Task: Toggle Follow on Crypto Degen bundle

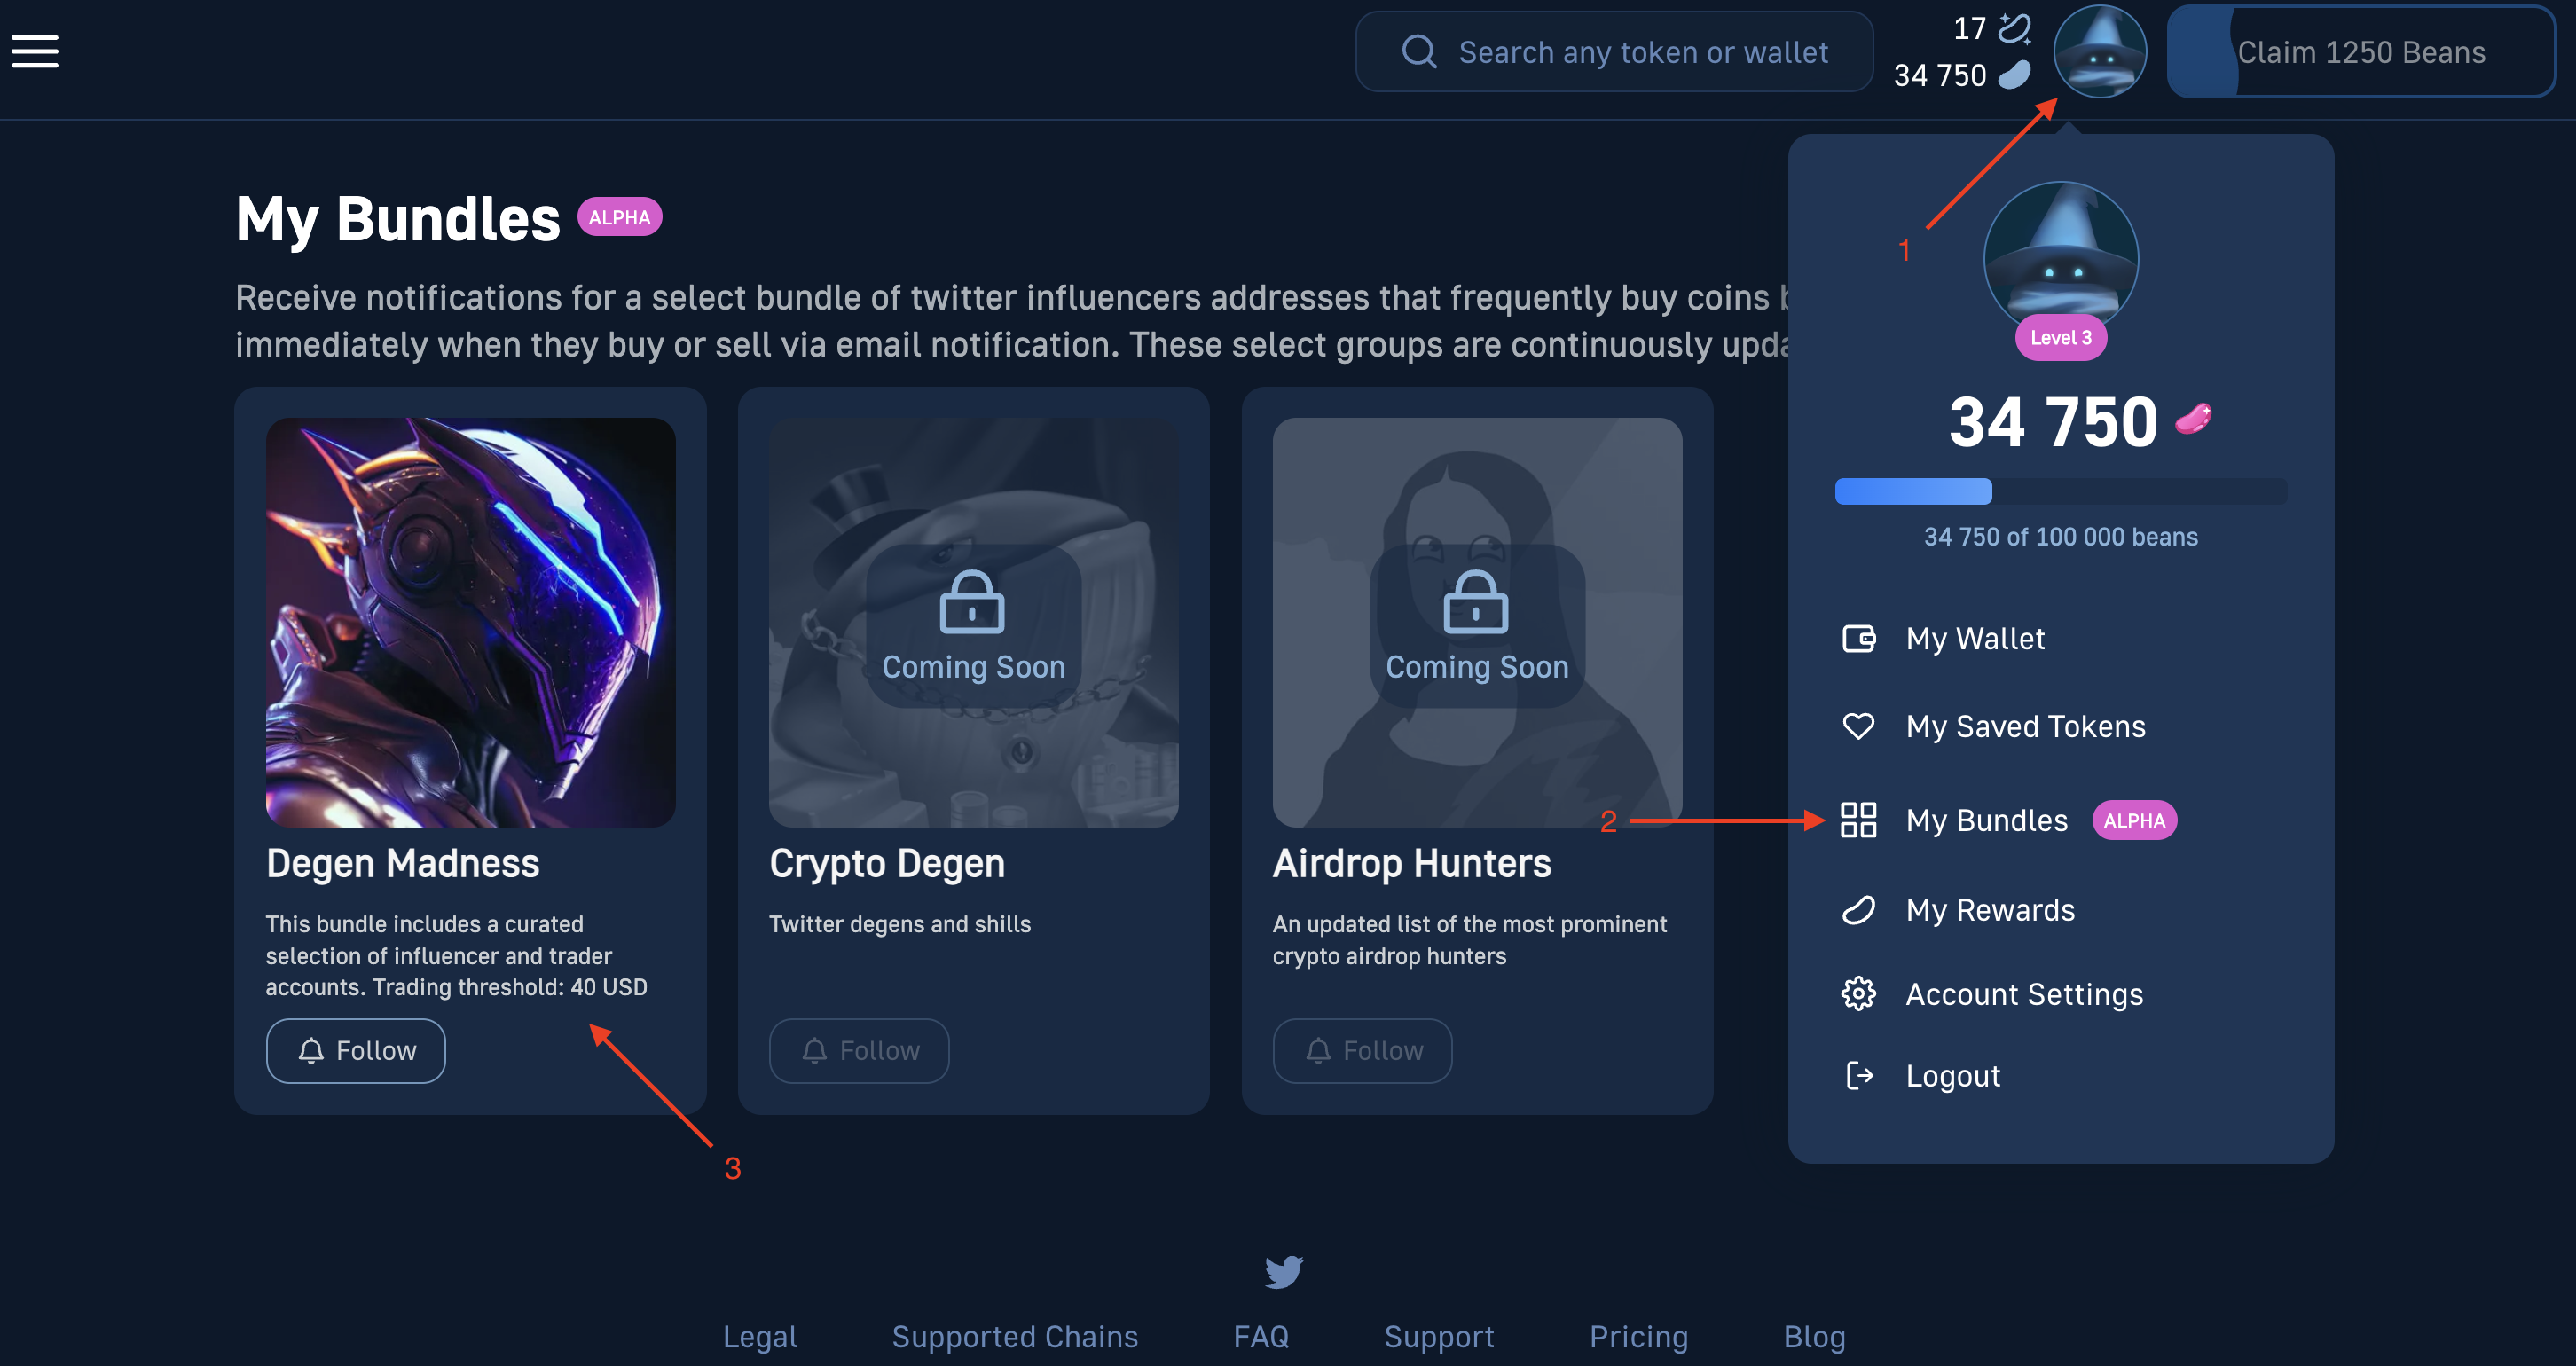Action: 859,1051
